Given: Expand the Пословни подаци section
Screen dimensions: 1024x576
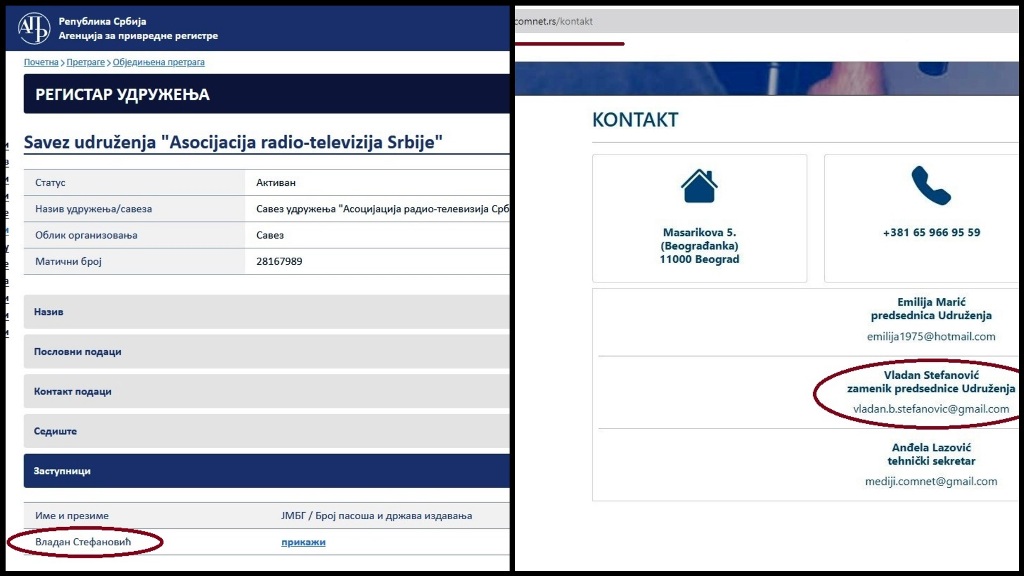Looking at the screenshot, I should (266, 351).
